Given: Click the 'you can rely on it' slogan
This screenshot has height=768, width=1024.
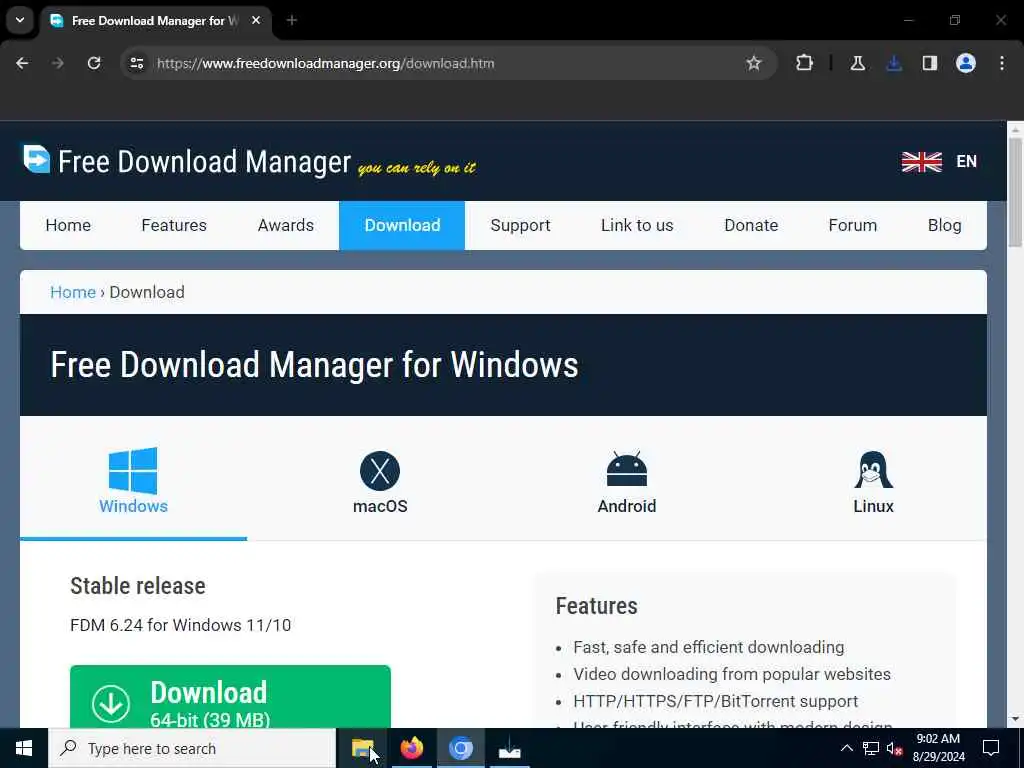Looking at the screenshot, I should click(417, 168).
